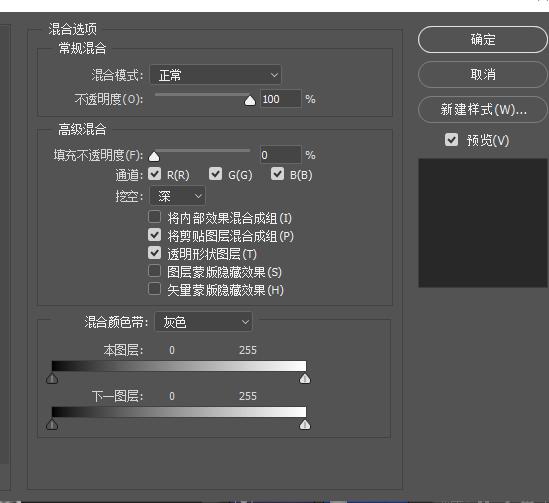Viewport: 549px width, 503px height.
Task: Enable 矢量蒙版隐藏效果(H) checkbox
Action: click(154, 289)
